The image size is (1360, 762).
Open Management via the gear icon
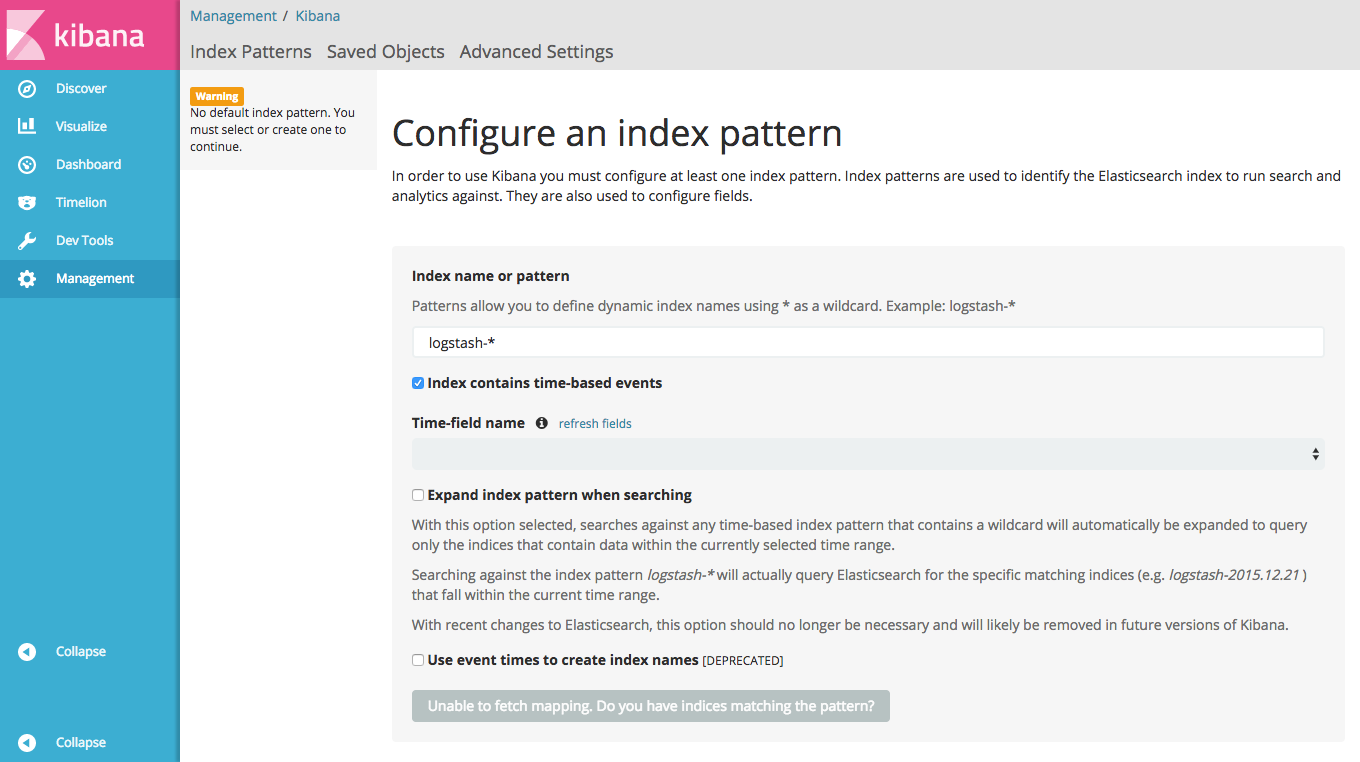27,279
